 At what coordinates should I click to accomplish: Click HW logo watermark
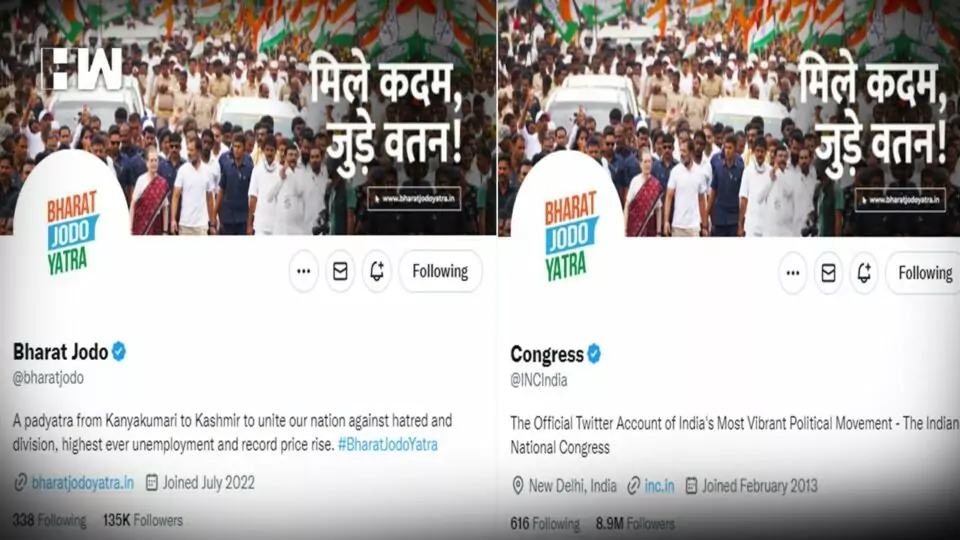(83, 69)
